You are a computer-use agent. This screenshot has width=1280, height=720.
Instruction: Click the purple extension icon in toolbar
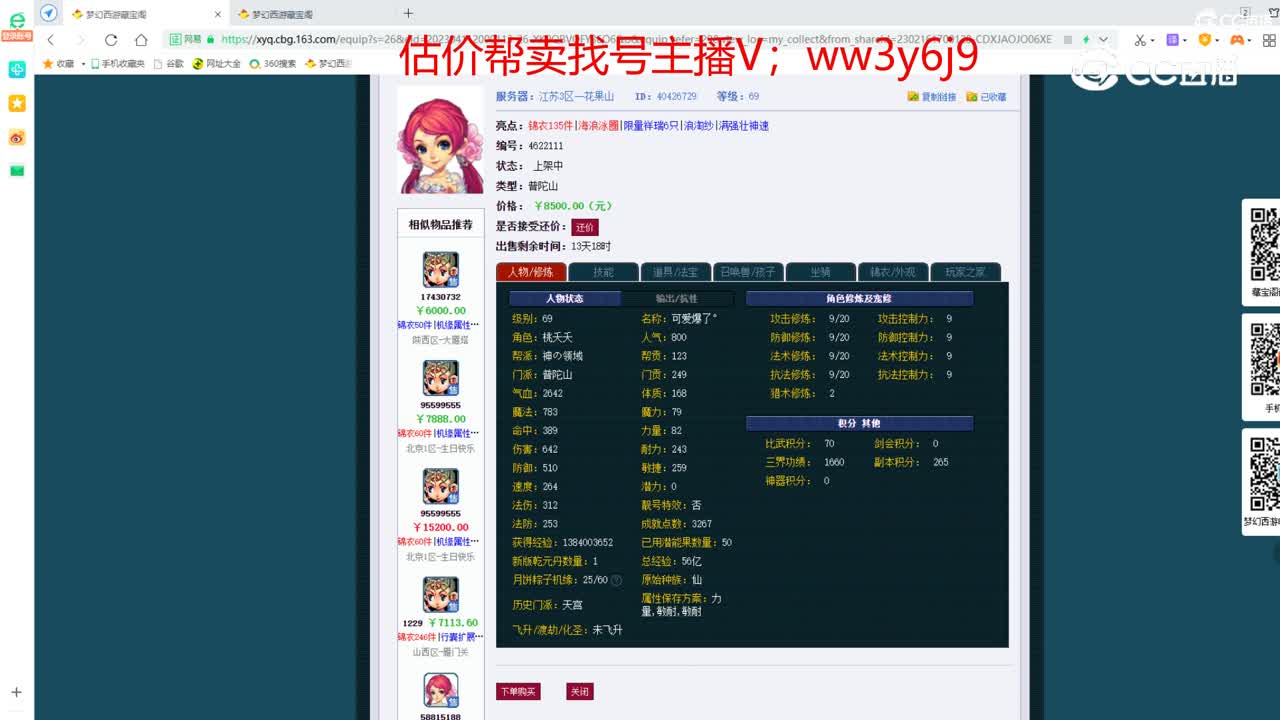(x=1172, y=40)
